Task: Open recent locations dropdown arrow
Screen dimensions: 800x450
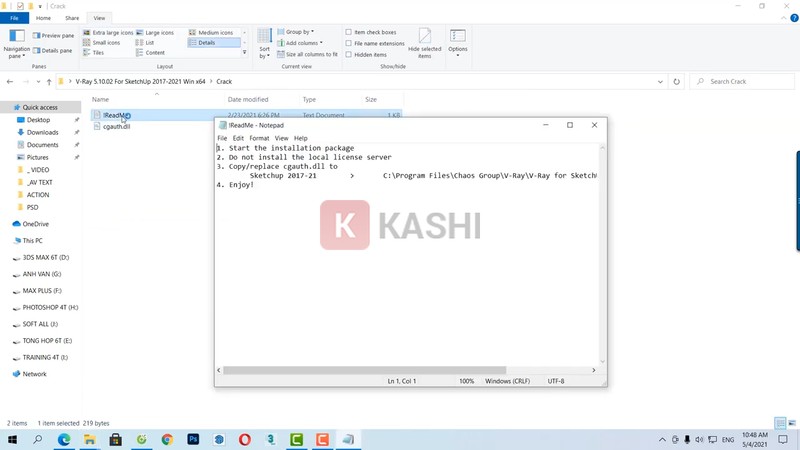Action: [x=38, y=82]
